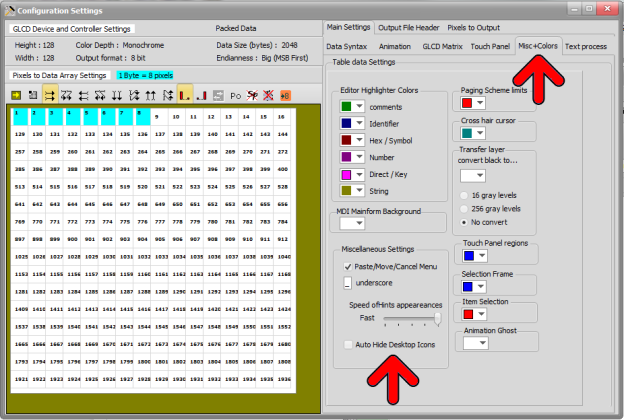Click the blue Selection Frame color swatch
The width and height of the screenshot is (624, 420).
click(468, 286)
